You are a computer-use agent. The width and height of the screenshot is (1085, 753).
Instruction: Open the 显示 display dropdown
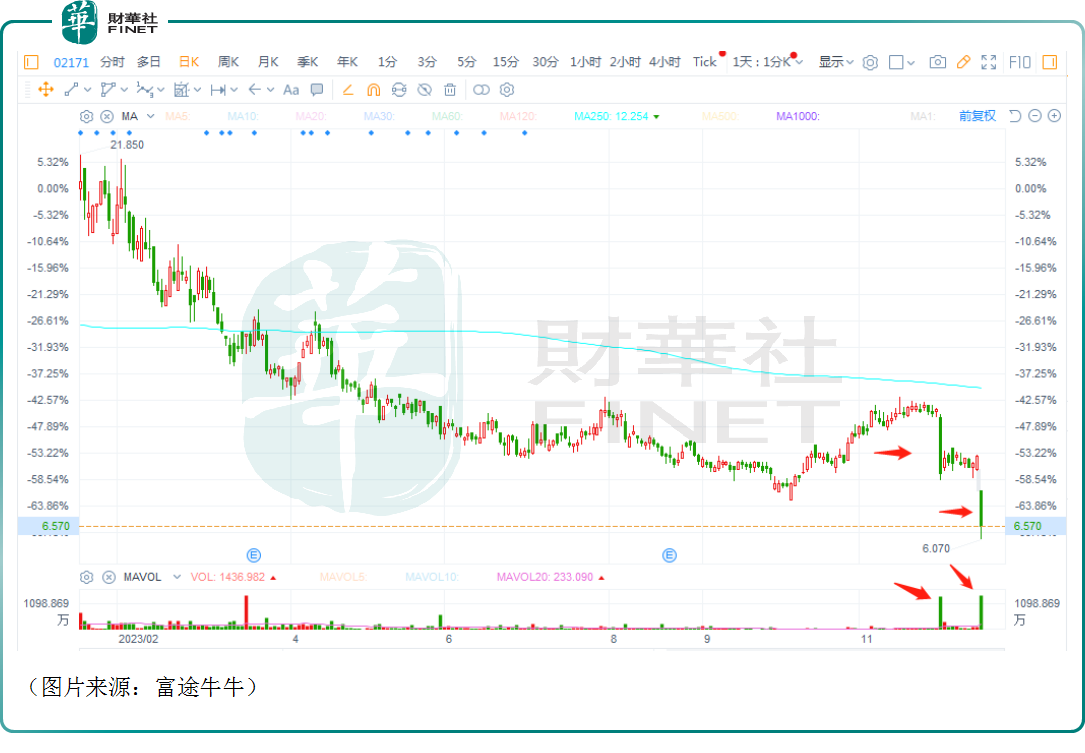836,62
